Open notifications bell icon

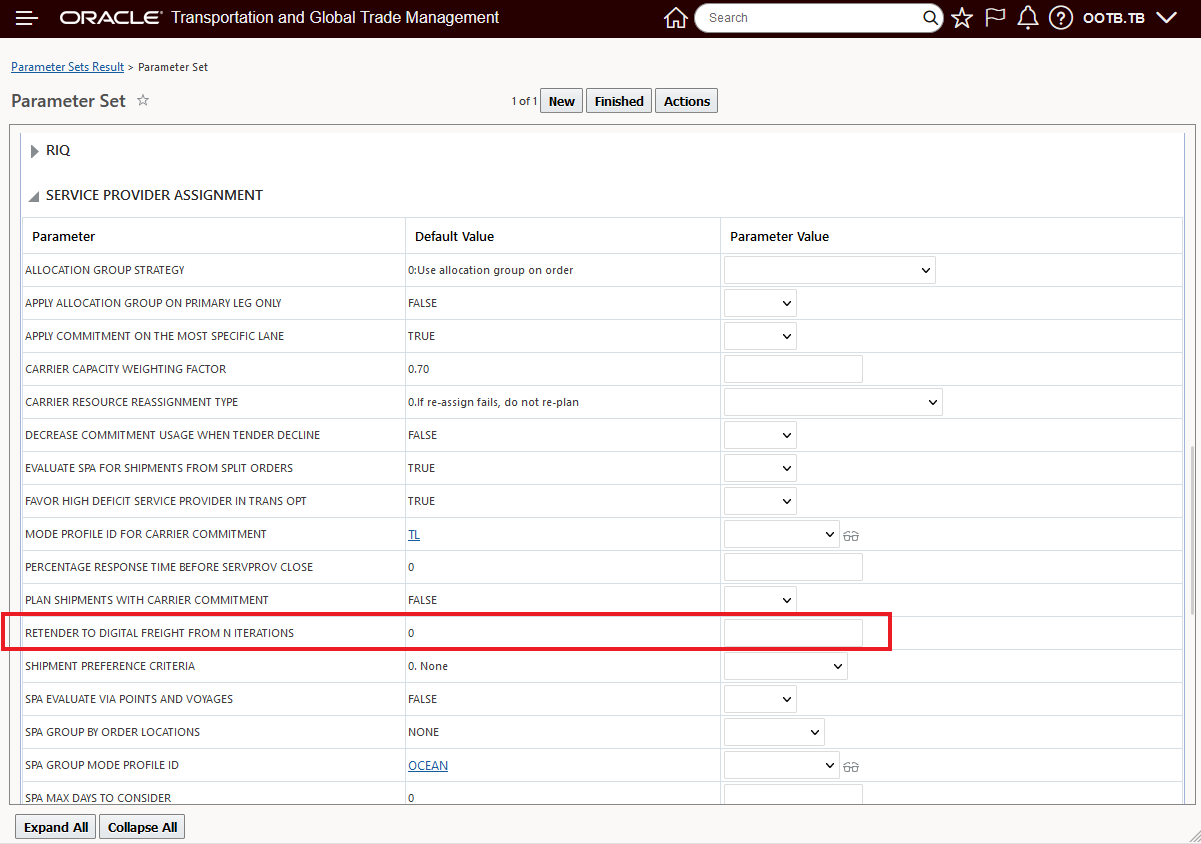point(1027,18)
